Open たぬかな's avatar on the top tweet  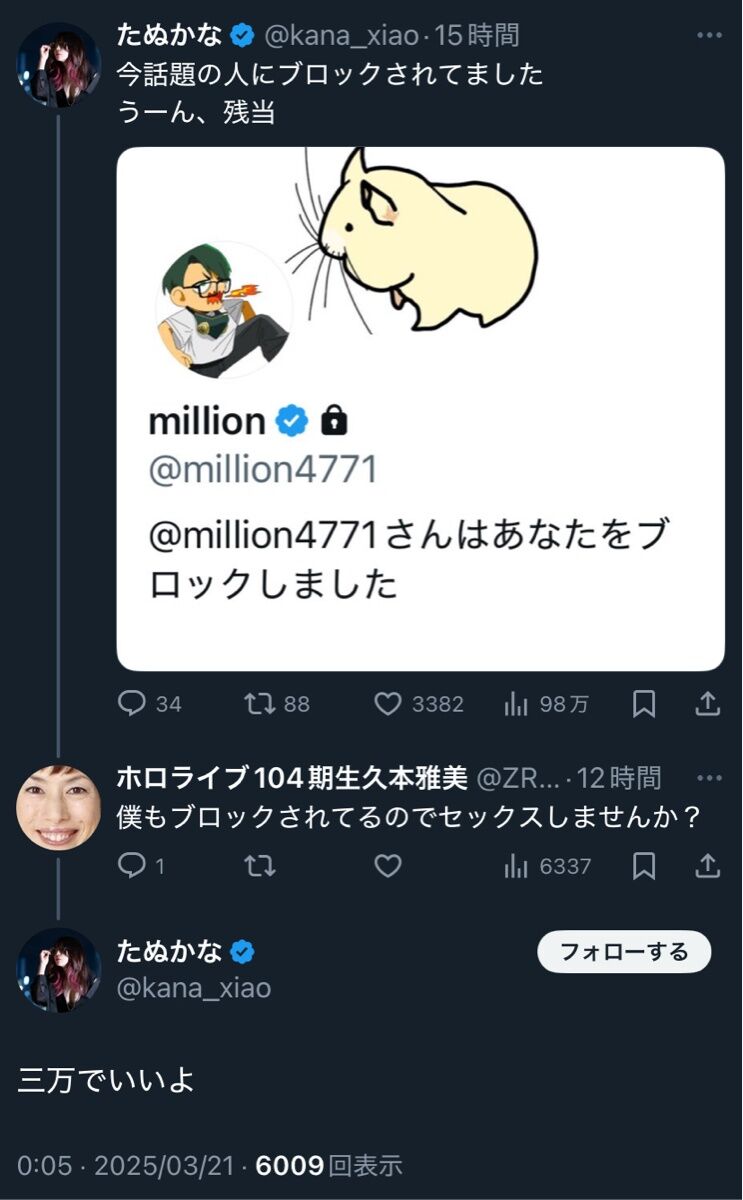(x=59, y=64)
